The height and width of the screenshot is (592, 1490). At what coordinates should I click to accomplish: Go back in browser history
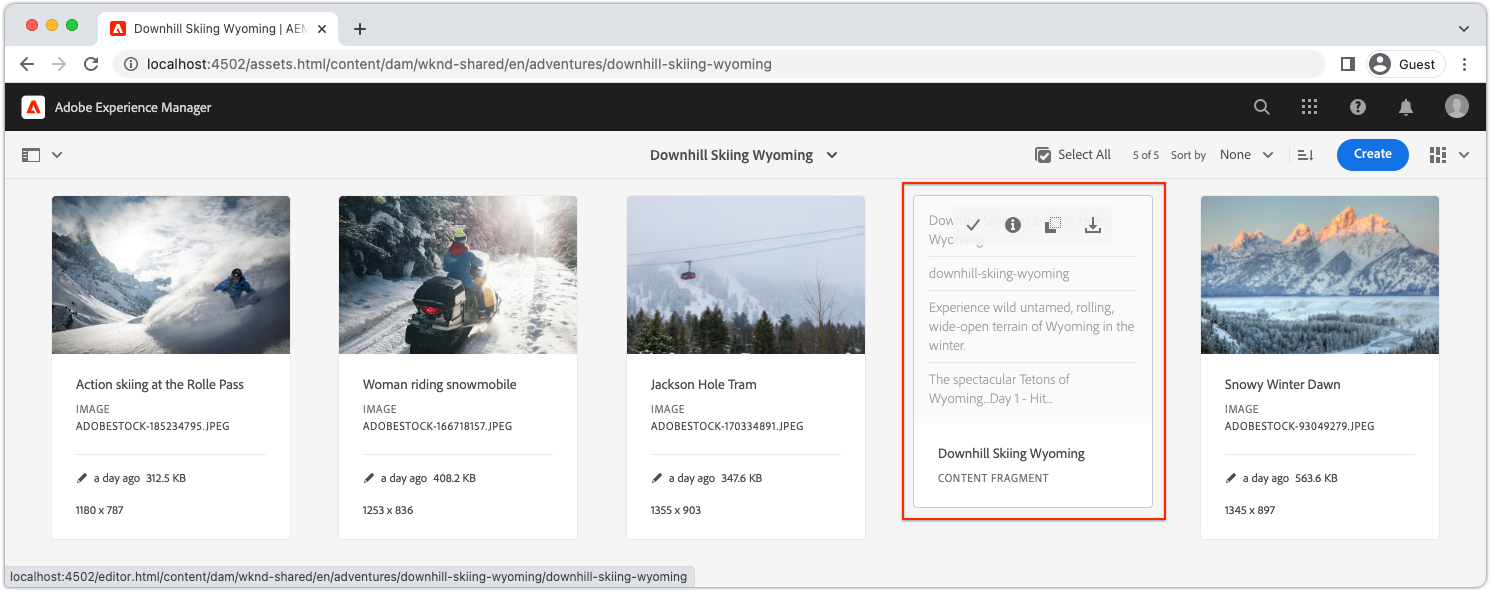click(27, 64)
